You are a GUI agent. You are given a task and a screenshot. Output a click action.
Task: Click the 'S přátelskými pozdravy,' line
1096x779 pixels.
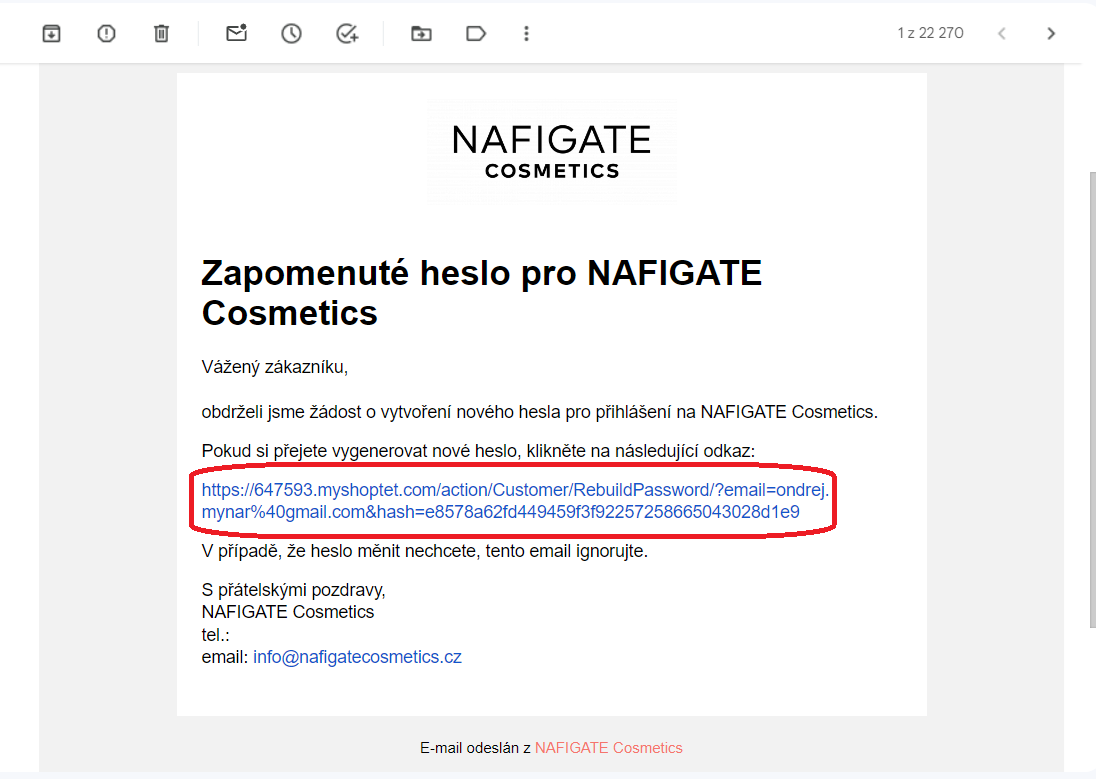(294, 589)
